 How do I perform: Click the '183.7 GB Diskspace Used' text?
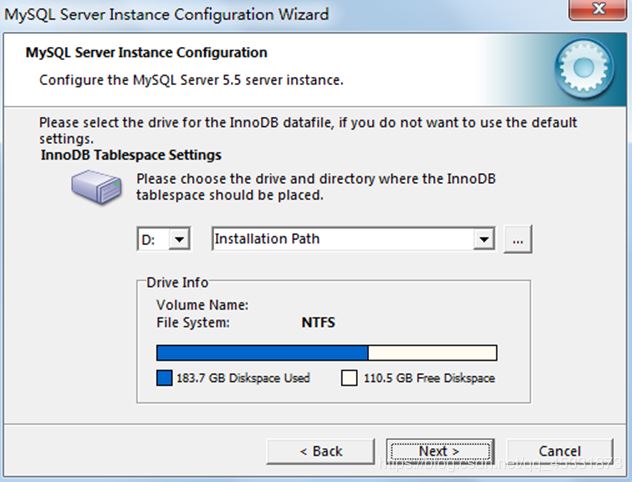coord(243,378)
